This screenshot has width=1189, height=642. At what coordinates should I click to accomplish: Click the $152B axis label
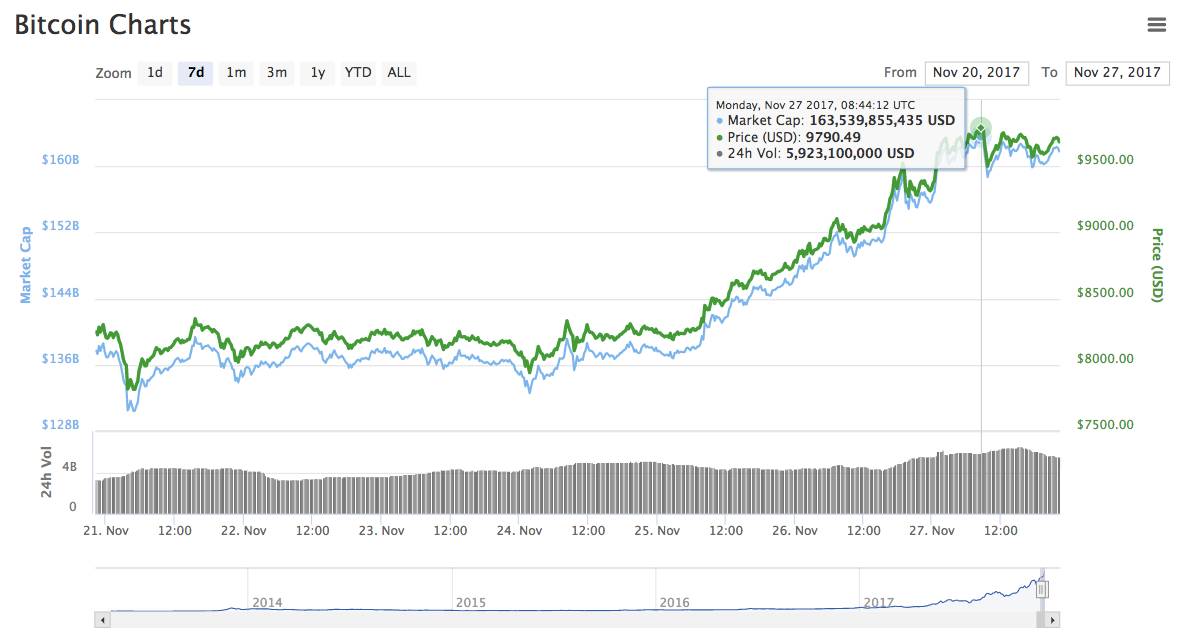point(61,226)
